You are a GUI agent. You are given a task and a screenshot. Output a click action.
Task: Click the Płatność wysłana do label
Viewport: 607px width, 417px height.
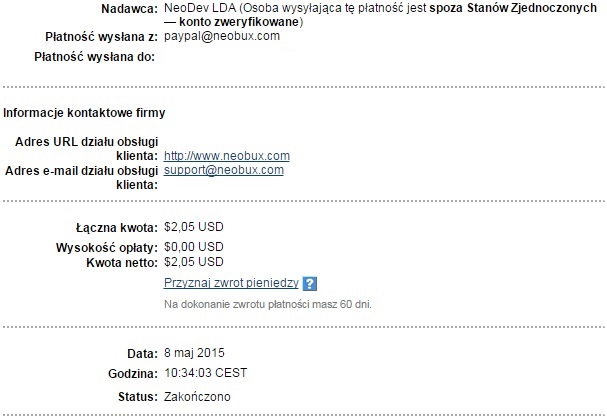[94, 57]
